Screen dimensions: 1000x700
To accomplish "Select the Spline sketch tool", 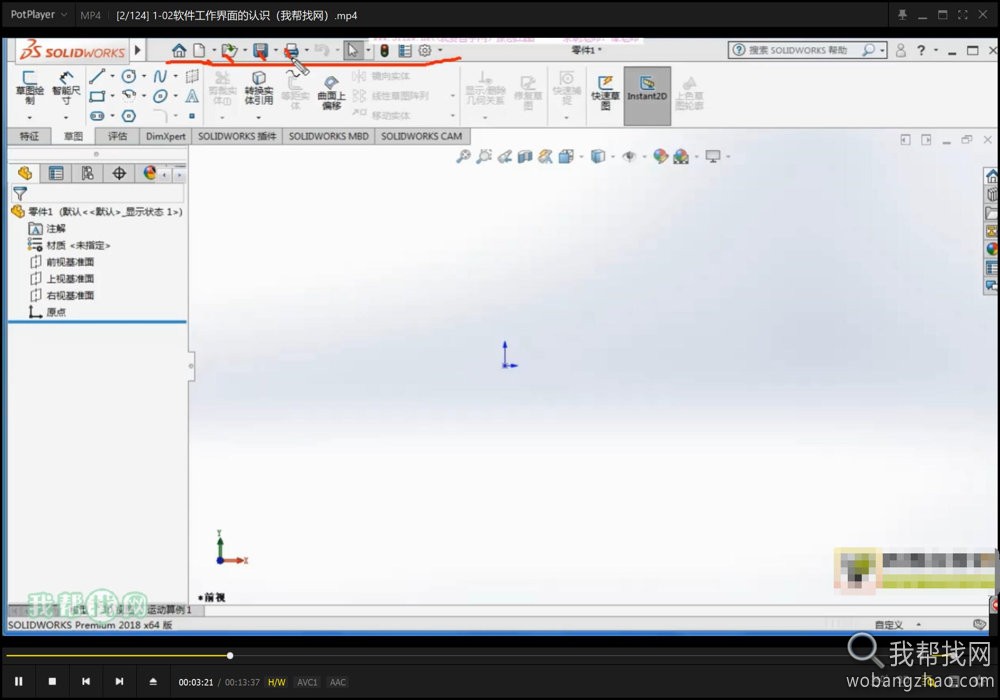I will click(160, 77).
